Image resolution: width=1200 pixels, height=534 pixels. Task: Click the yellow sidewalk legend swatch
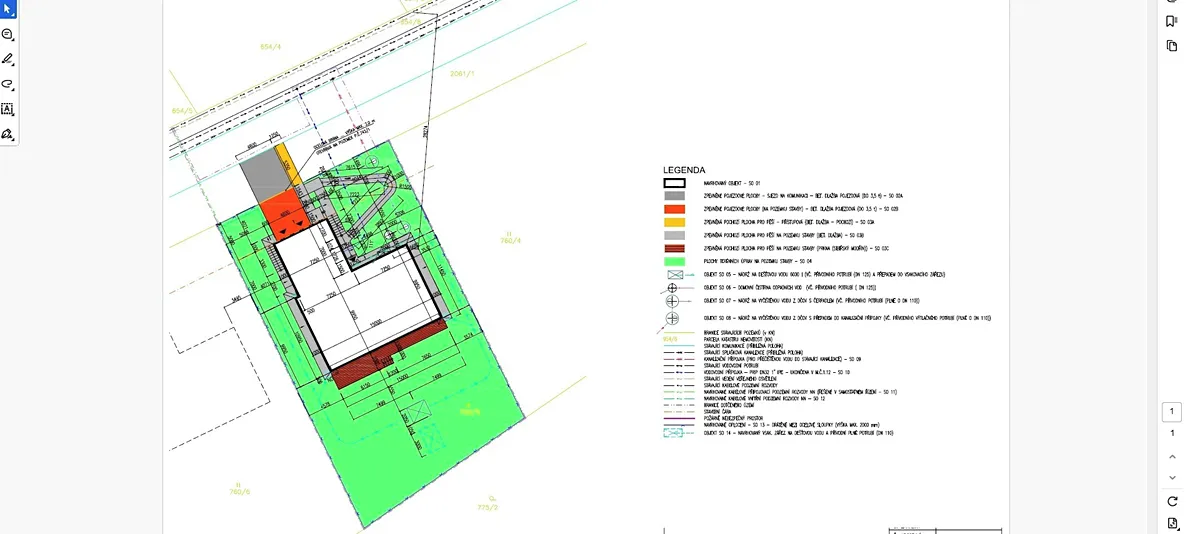tap(675, 221)
